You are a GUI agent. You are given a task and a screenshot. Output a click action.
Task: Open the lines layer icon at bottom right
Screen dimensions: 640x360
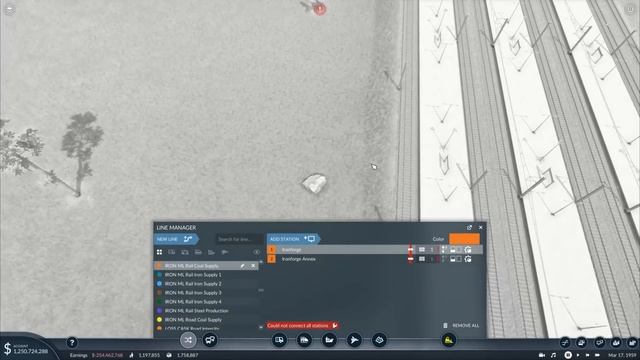coord(565,342)
